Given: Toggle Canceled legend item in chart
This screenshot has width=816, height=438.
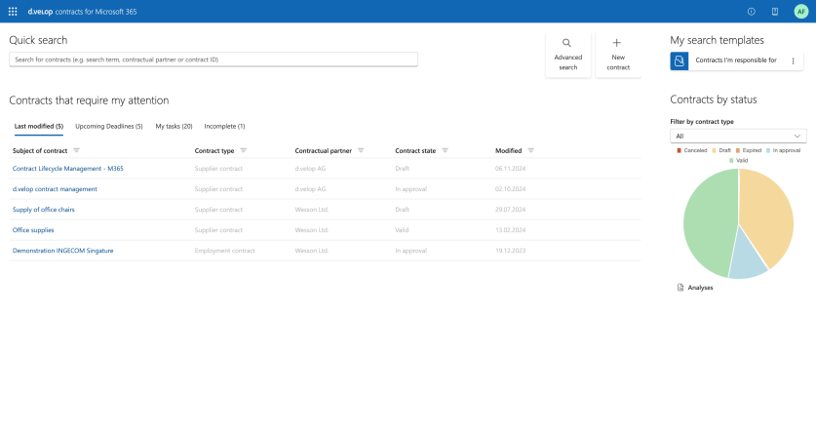Looking at the screenshot, I should [x=691, y=150].
